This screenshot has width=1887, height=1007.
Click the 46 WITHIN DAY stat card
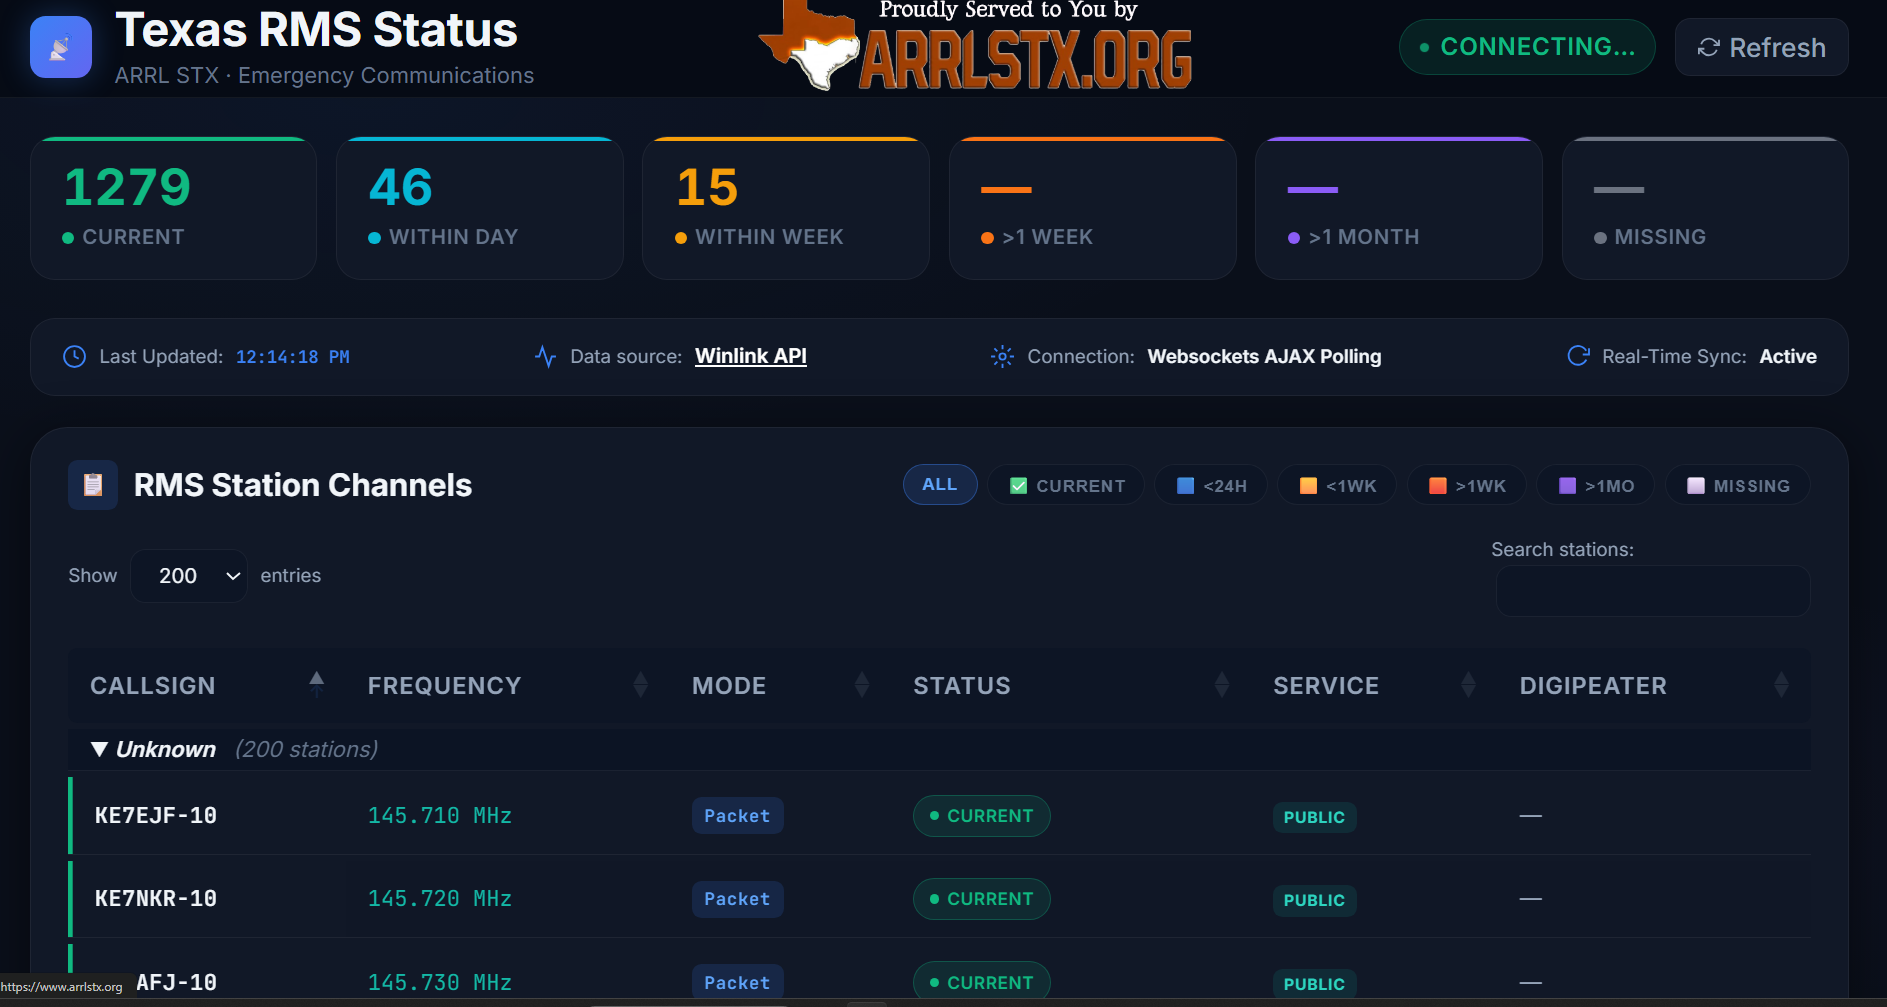480,208
